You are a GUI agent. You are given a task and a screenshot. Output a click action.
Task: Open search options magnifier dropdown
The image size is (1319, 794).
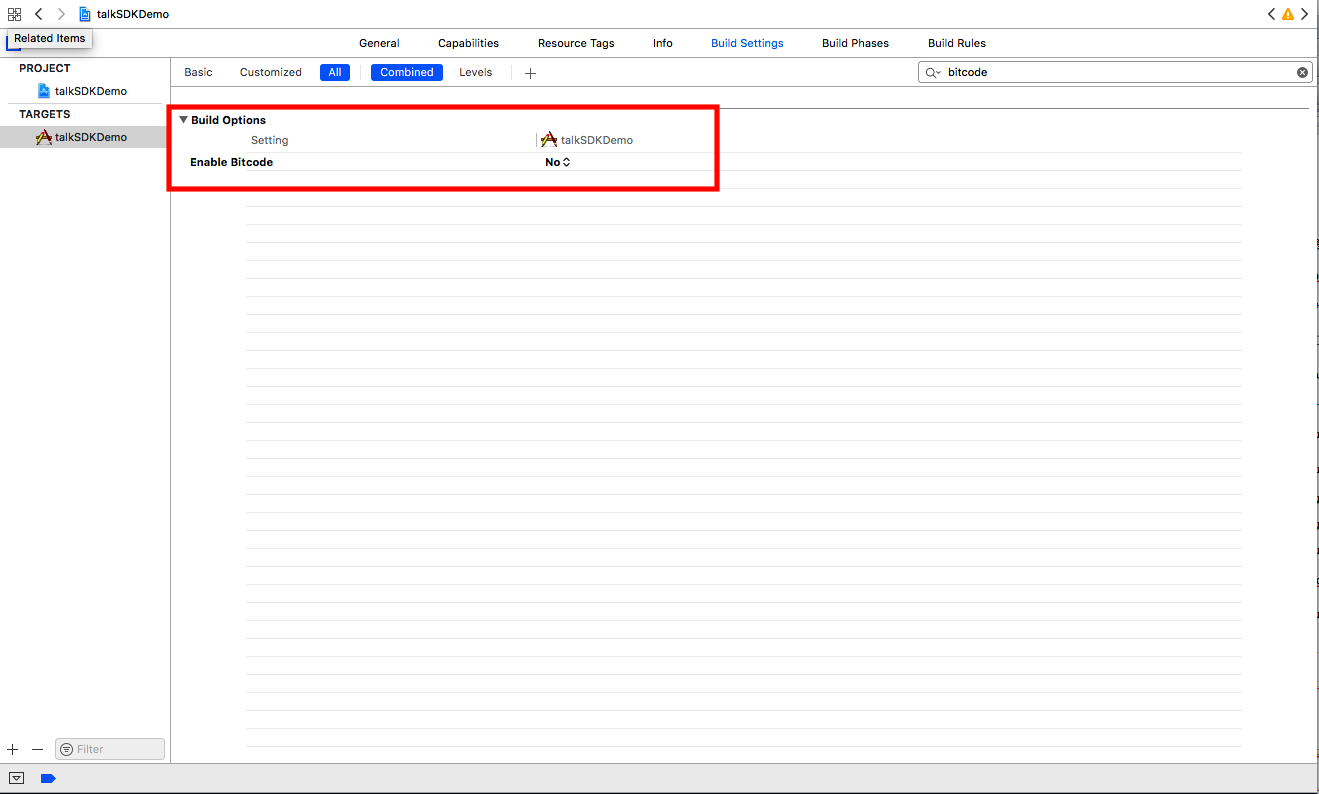(x=932, y=72)
